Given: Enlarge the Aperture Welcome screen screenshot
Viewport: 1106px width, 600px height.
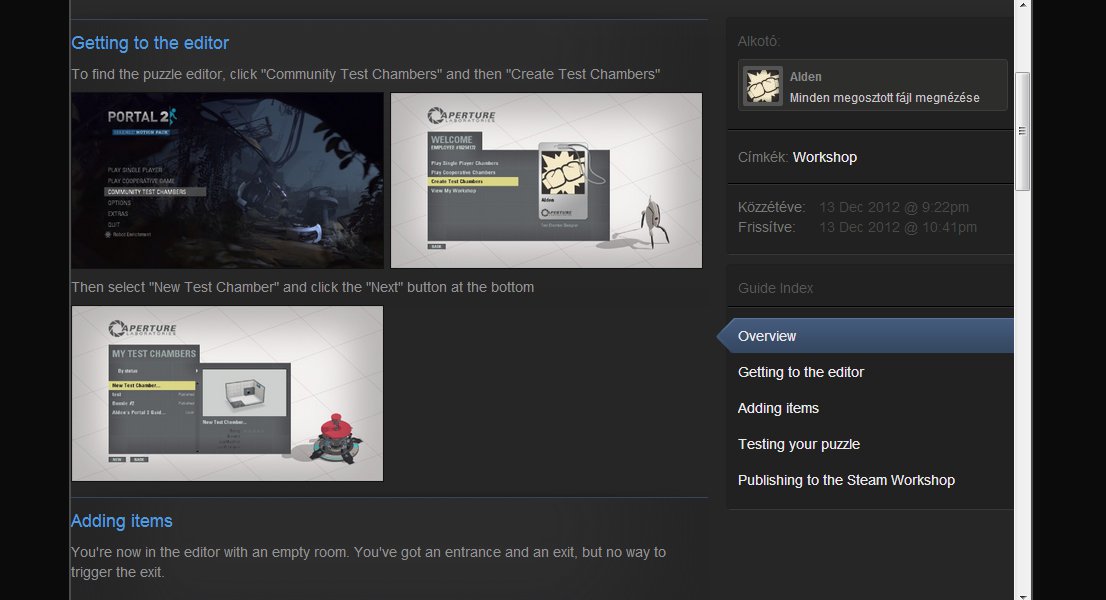Looking at the screenshot, I should click(546, 180).
